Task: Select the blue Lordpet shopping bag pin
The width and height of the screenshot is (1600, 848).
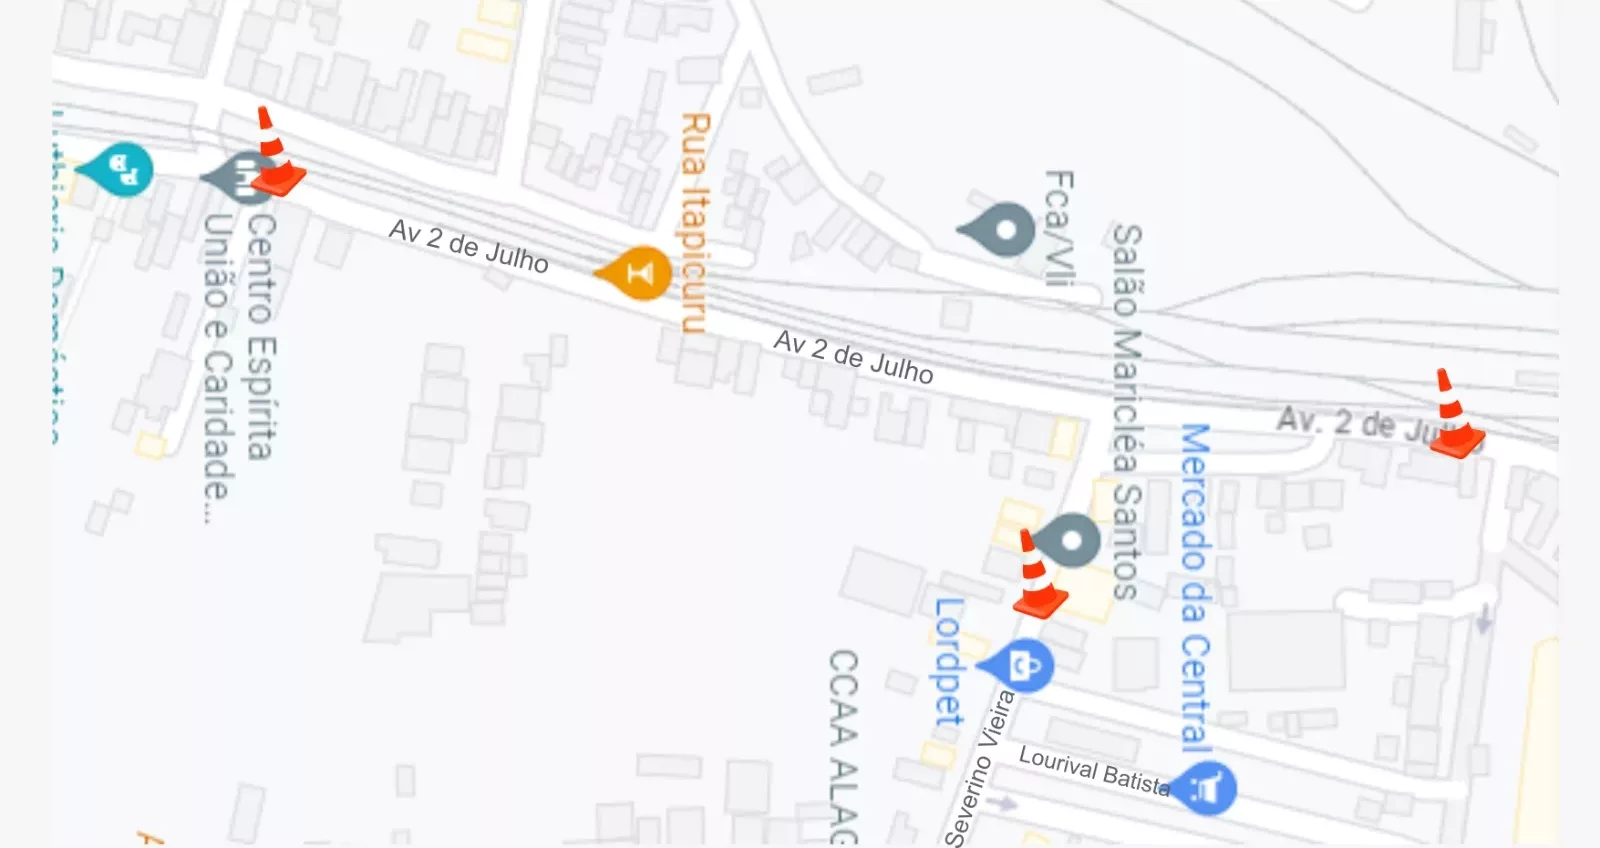Action: [1017, 665]
